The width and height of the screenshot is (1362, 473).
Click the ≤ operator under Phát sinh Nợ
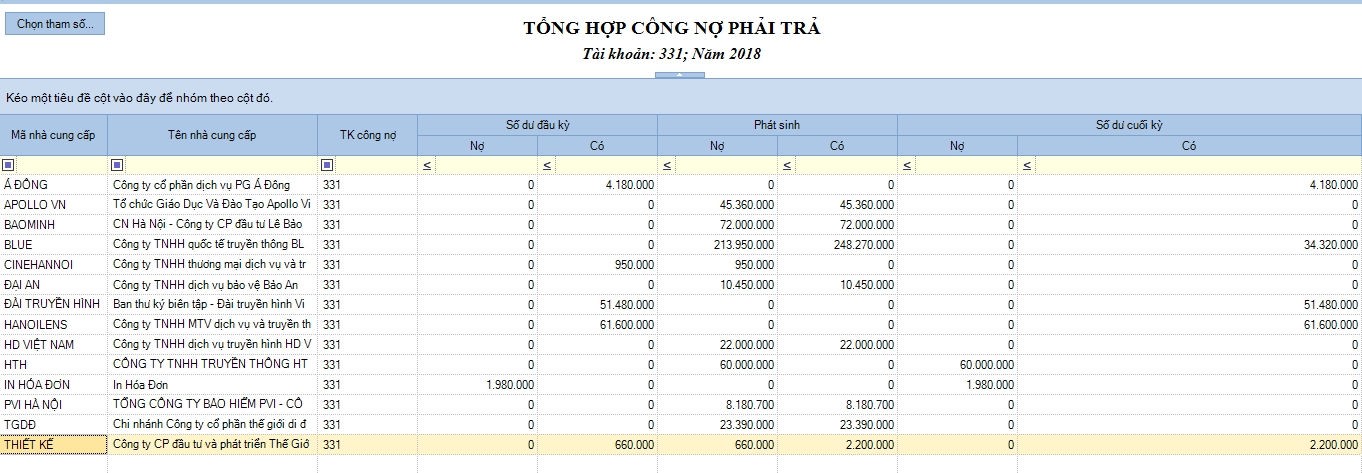667,165
